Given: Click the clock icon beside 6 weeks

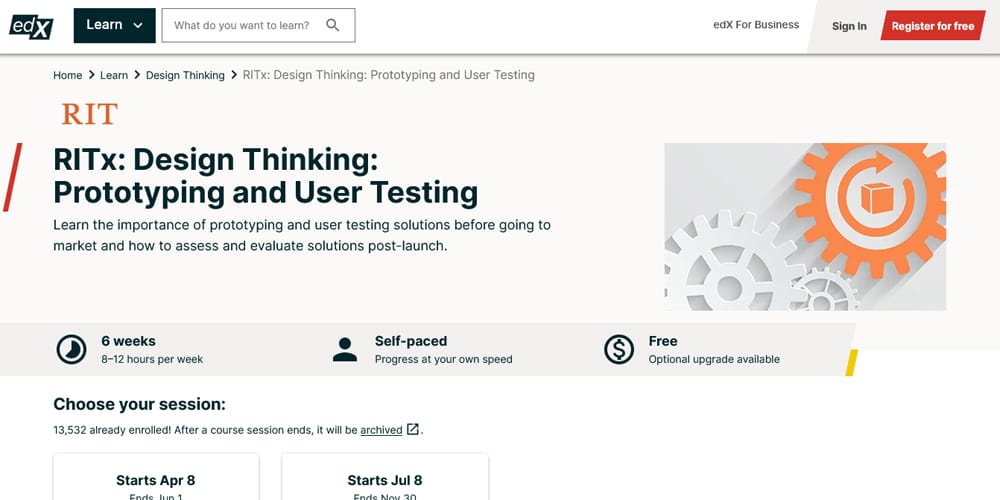Looking at the screenshot, I should (71, 349).
